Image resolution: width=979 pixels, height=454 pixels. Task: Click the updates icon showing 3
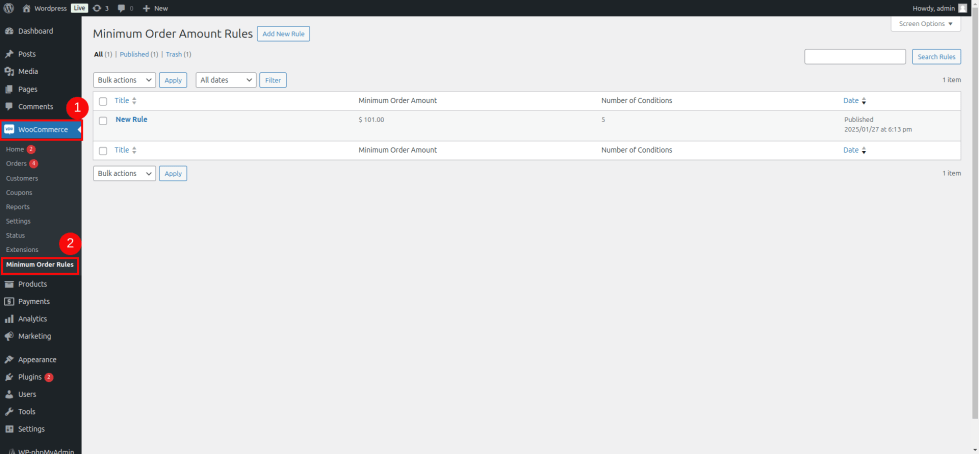(x=97, y=8)
